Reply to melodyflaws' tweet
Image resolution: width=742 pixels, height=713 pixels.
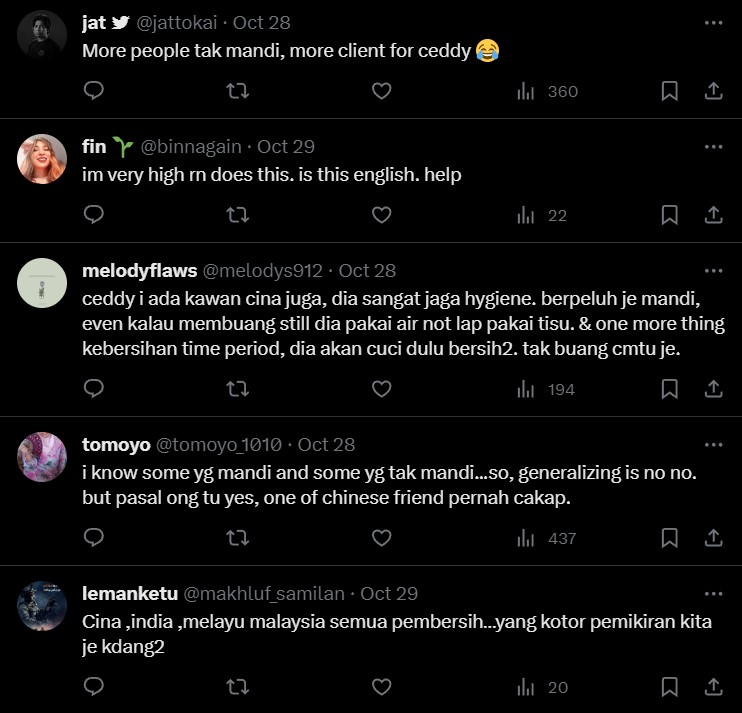(x=93, y=389)
